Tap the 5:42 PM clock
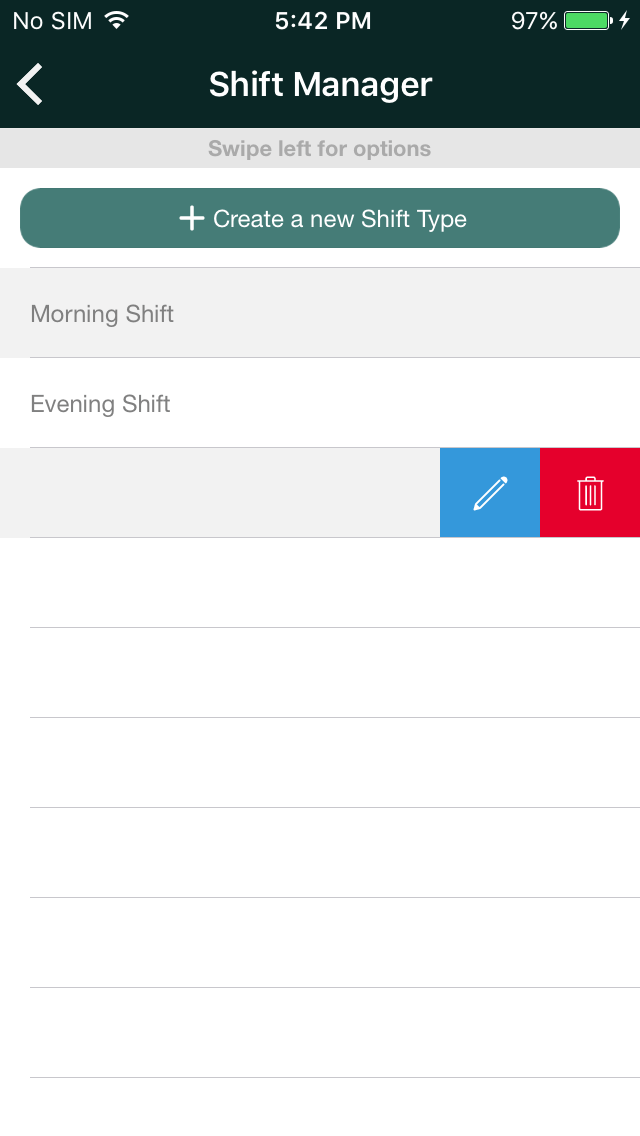Screen dimensions: 640x1136 323,21
